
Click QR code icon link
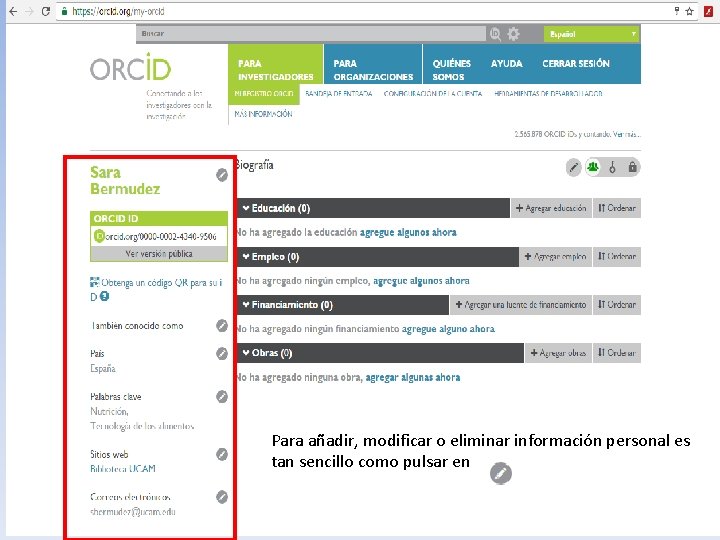click(x=95, y=282)
